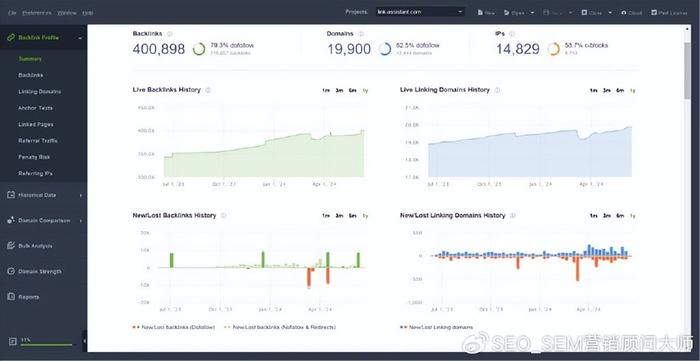Screen dimensions: 700x361
Task: Open the Referral Traffic page
Action: pos(38,141)
